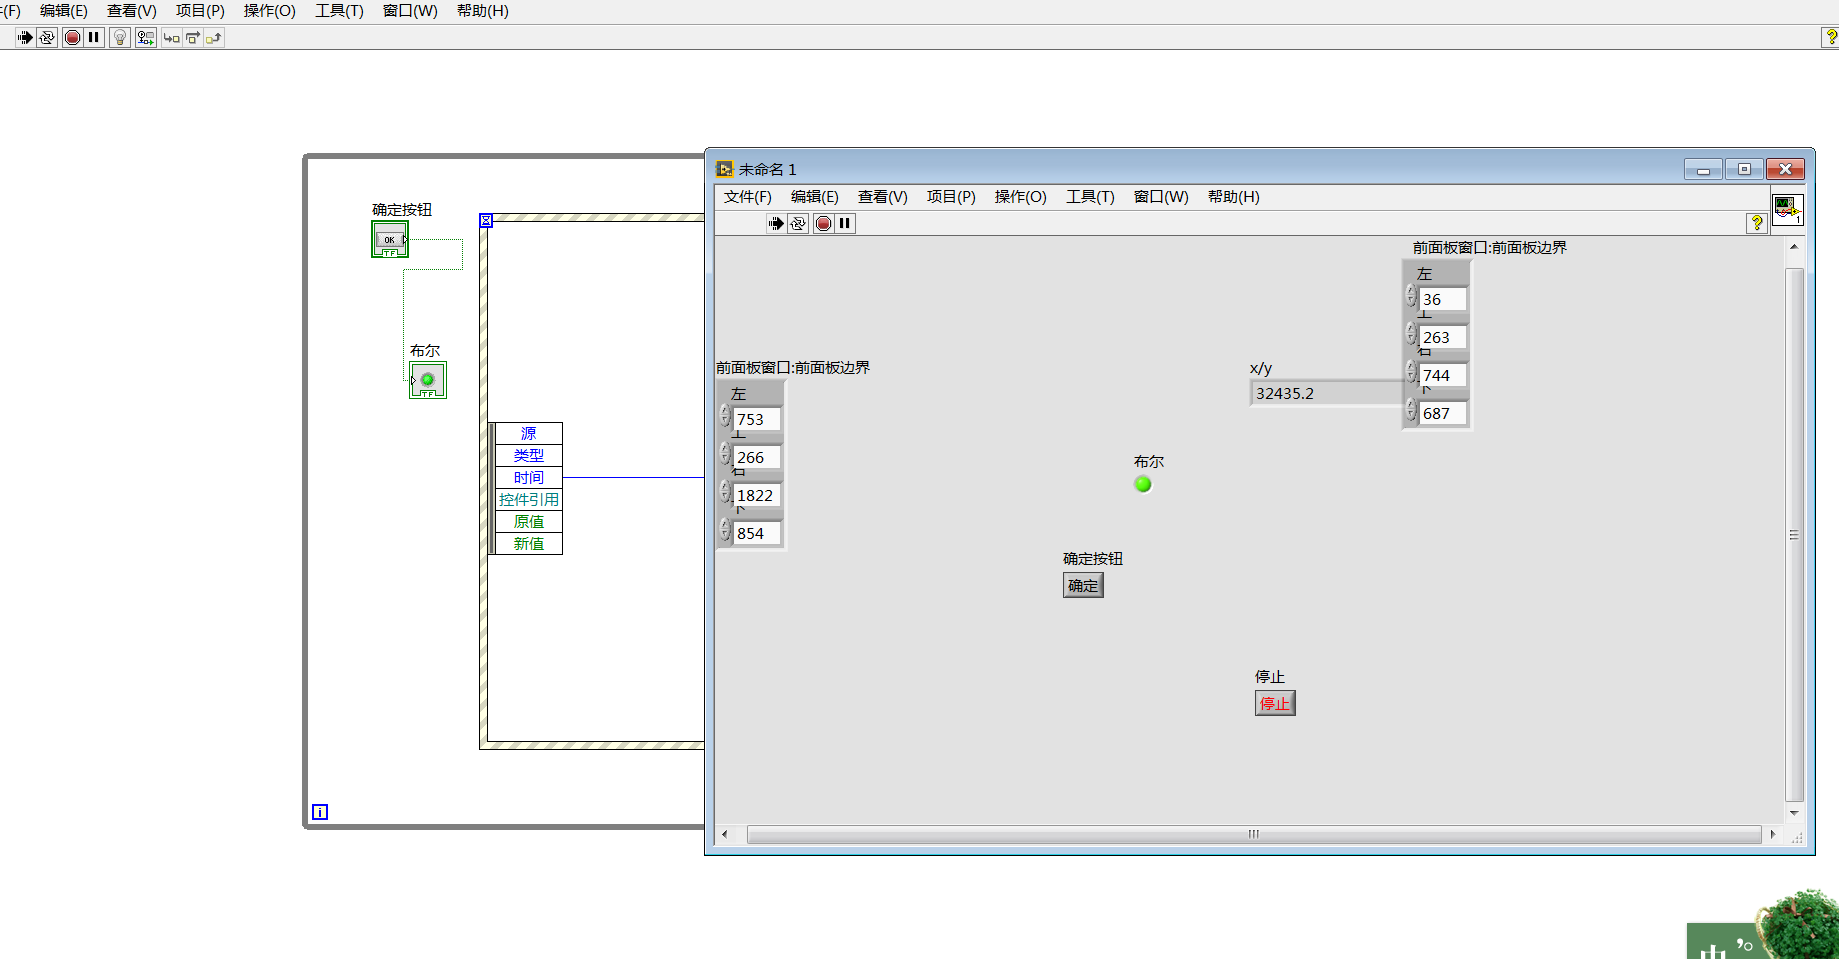The width and height of the screenshot is (1839, 959).
Task: Increment the 753 left bound stepper
Action: (x=725, y=412)
